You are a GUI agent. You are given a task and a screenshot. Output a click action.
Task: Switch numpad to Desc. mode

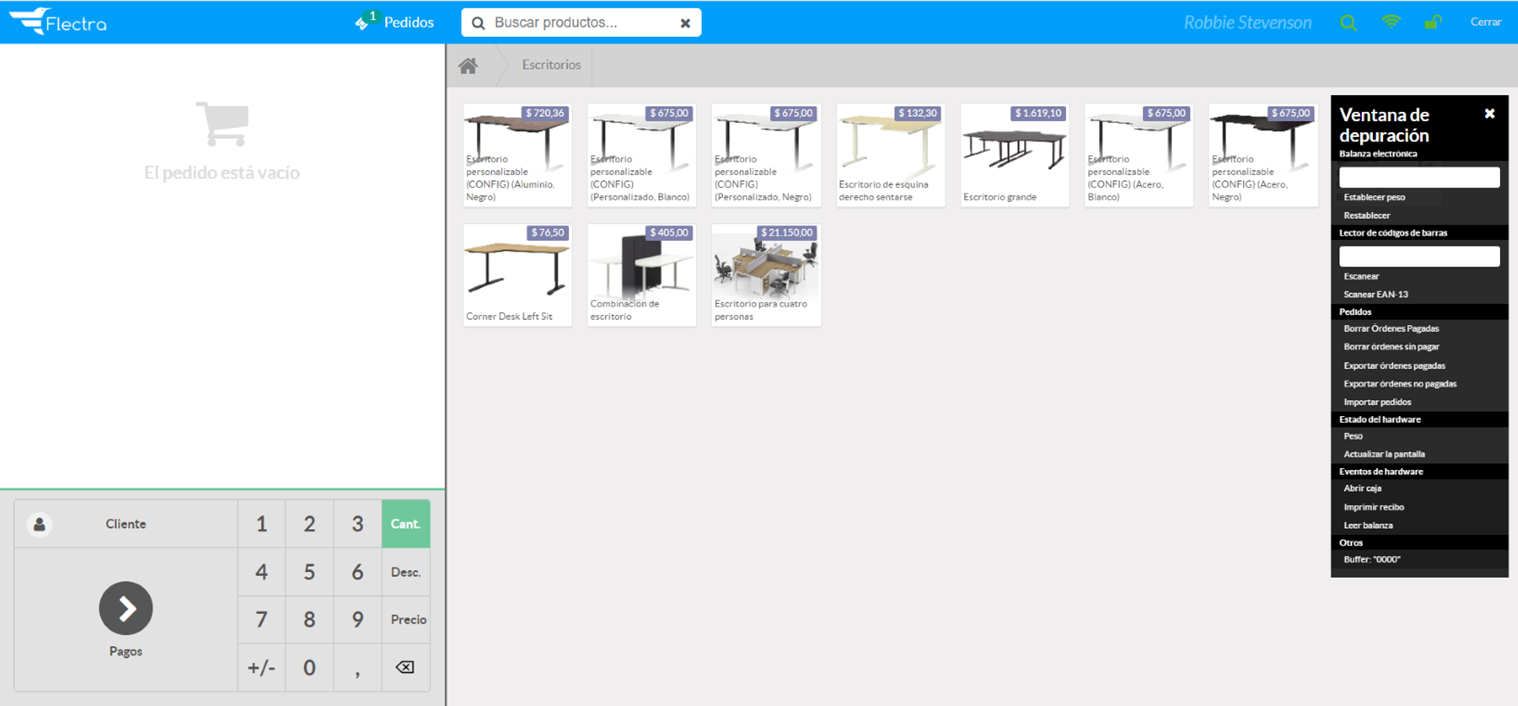pyautogui.click(x=405, y=572)
